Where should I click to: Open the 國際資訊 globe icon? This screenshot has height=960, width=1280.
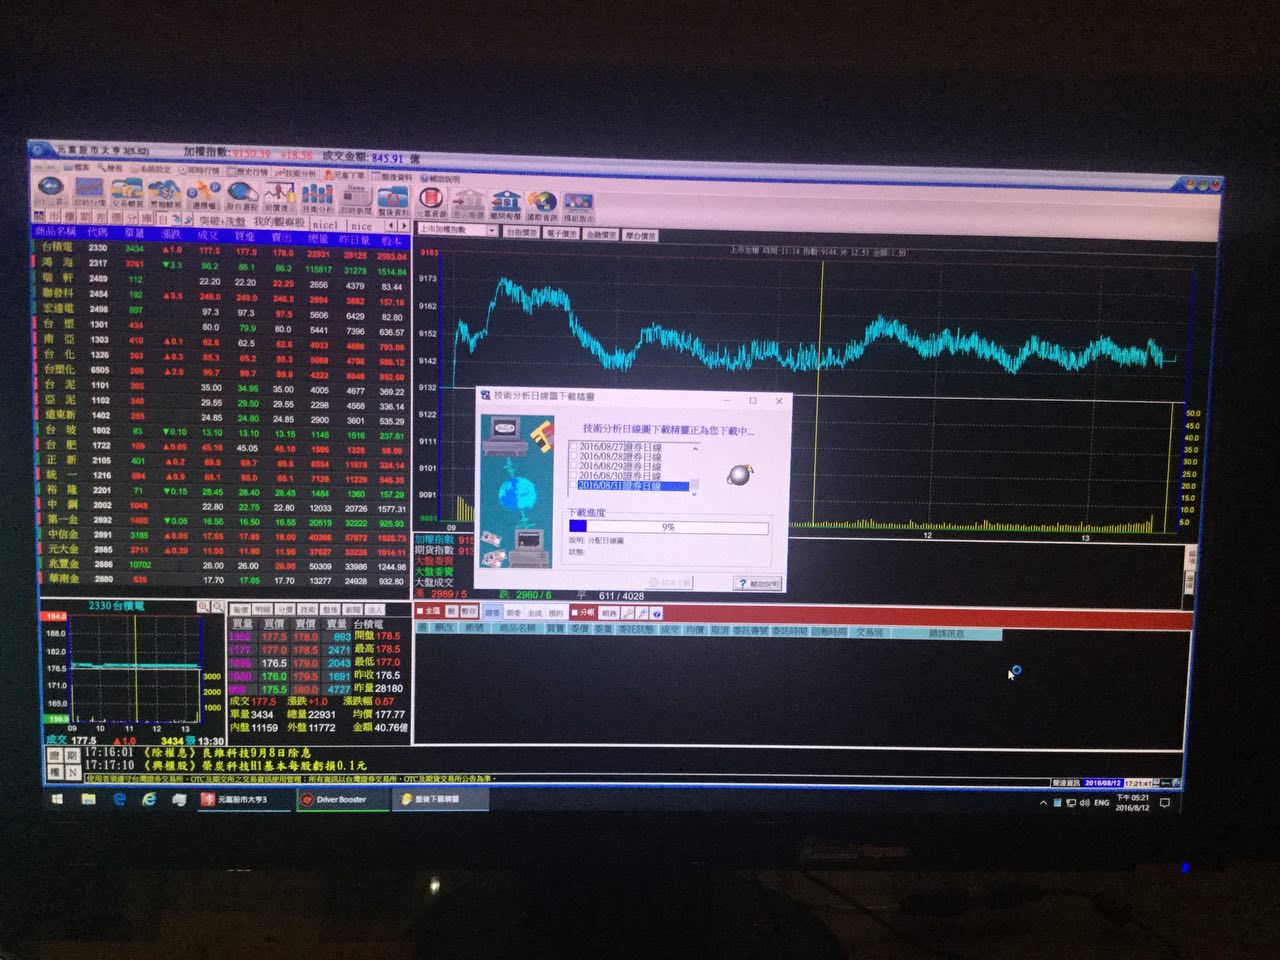pyautogui.click(x=541, y=205)
